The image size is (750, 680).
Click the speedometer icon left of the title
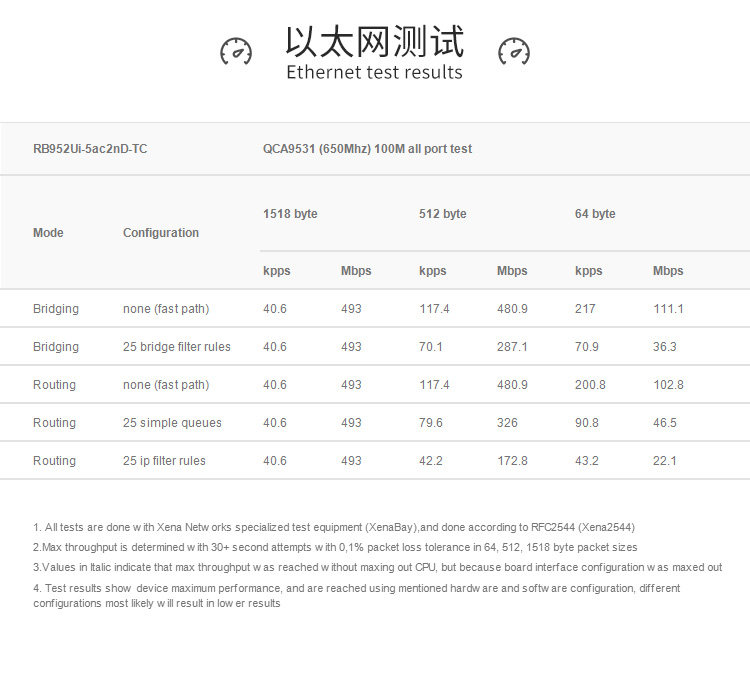(x=236, y=51)
